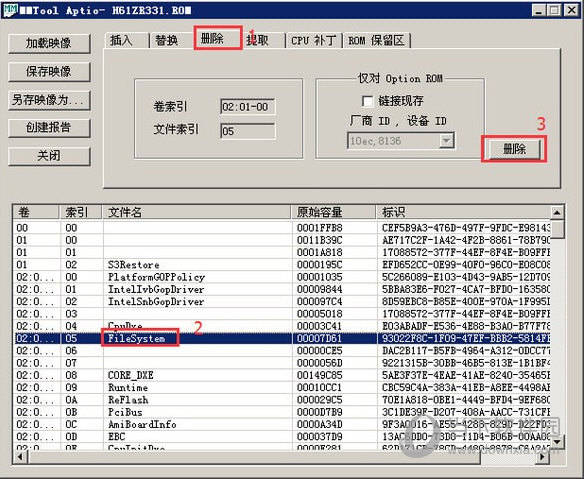The image size is (584, 479).
Task: Select the PciBus row
Action: tap(282, 412)
